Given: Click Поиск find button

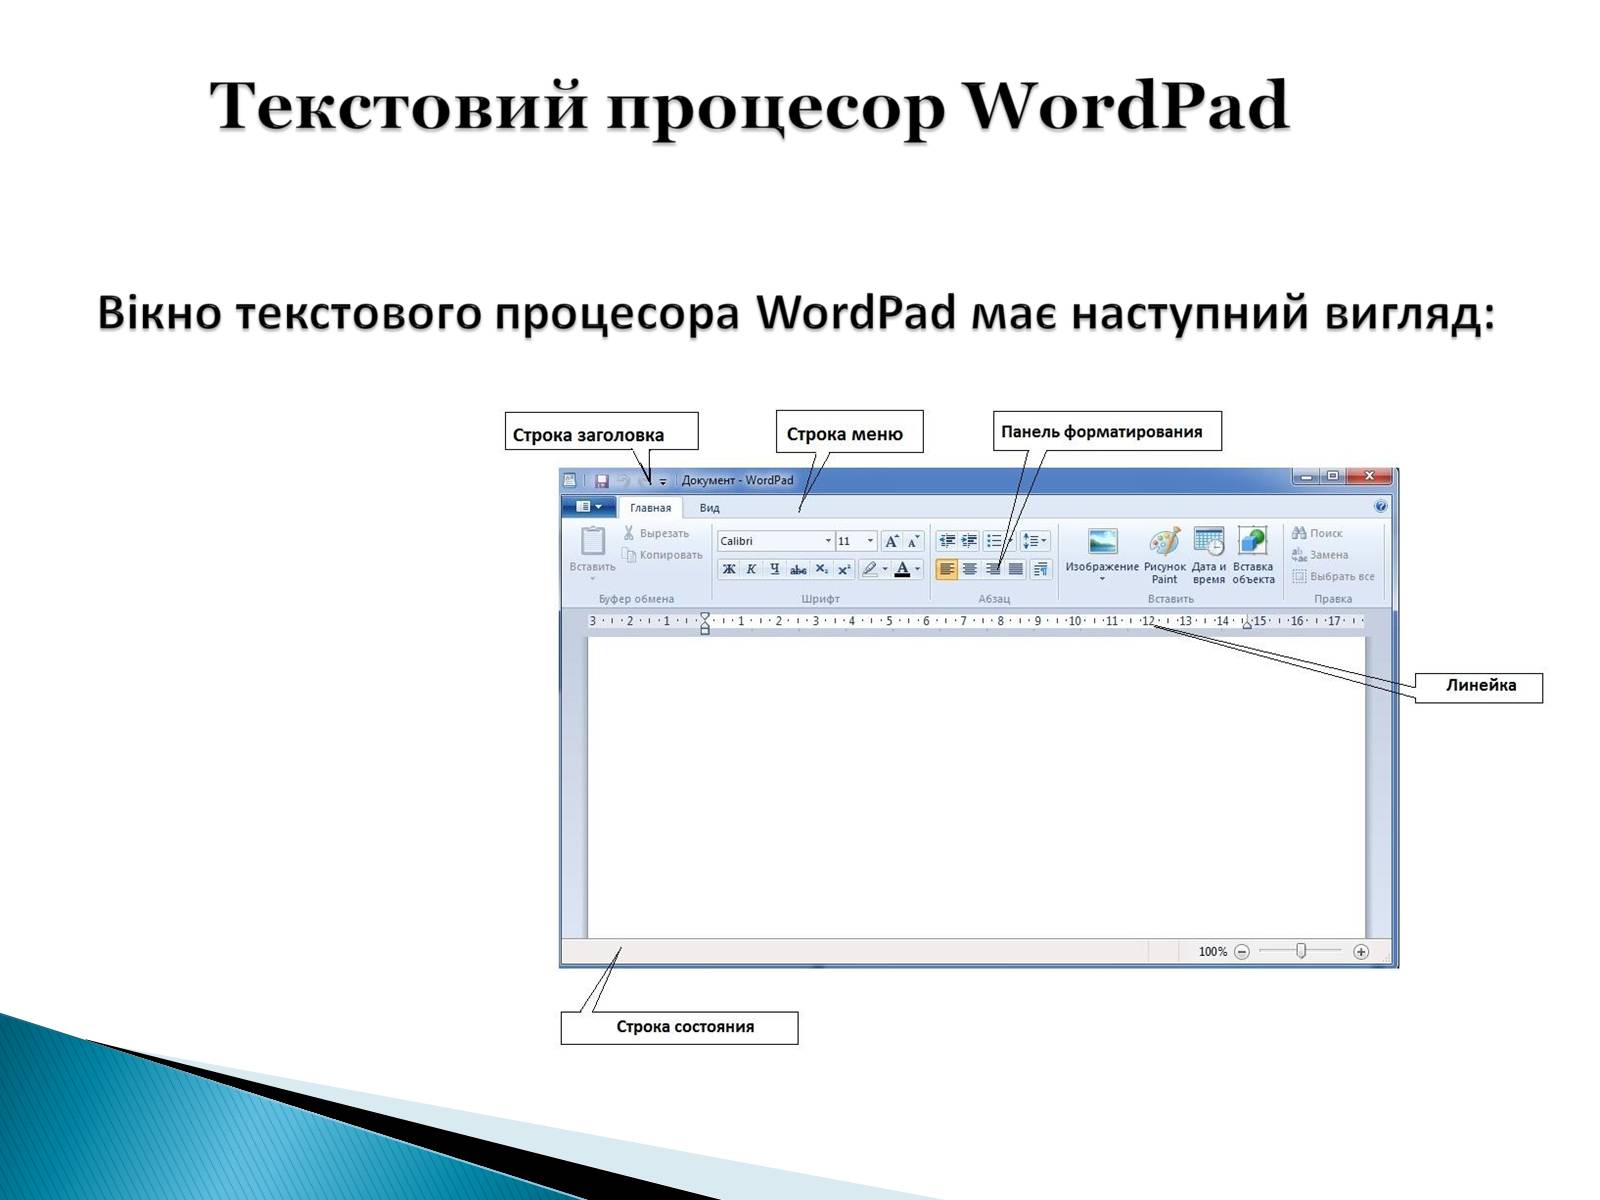Looking at the screenshot, I should (1317, 533).
